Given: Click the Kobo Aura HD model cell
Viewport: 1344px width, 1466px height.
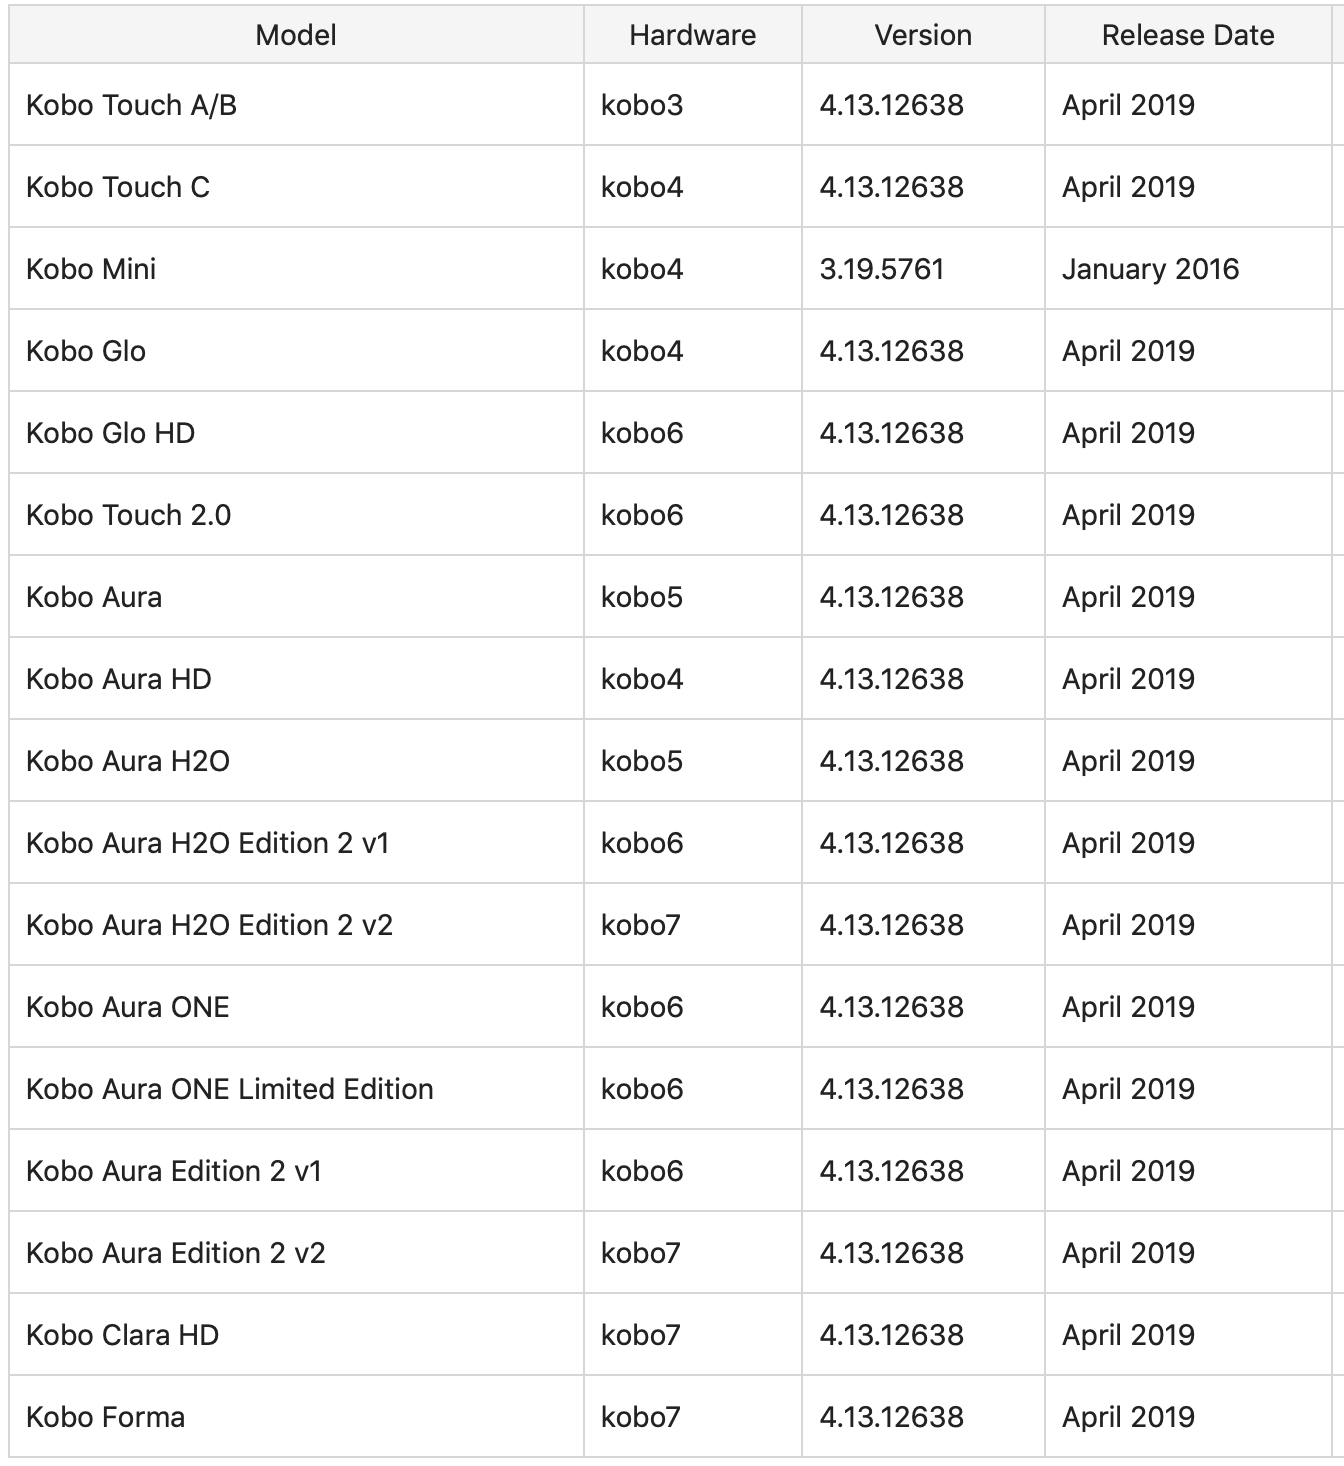Looking at the screenshot, I should coord(296,679).
